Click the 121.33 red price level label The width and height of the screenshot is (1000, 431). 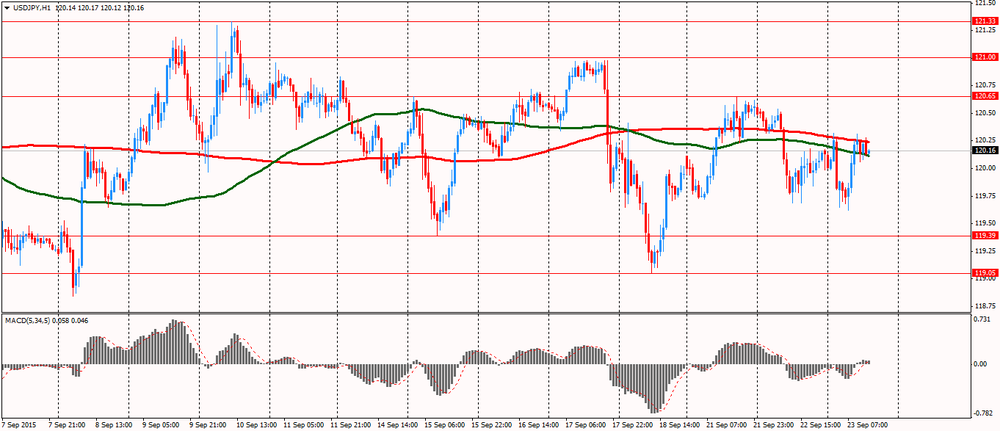point(985,22)
